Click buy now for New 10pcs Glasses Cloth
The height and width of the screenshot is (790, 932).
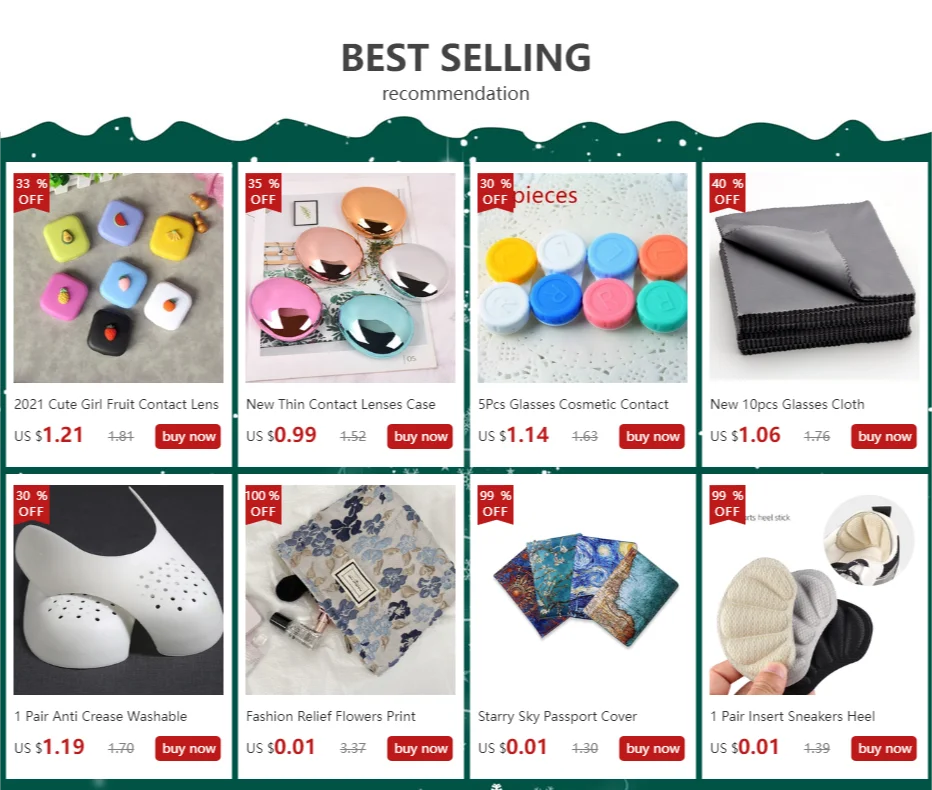point(884,436)
